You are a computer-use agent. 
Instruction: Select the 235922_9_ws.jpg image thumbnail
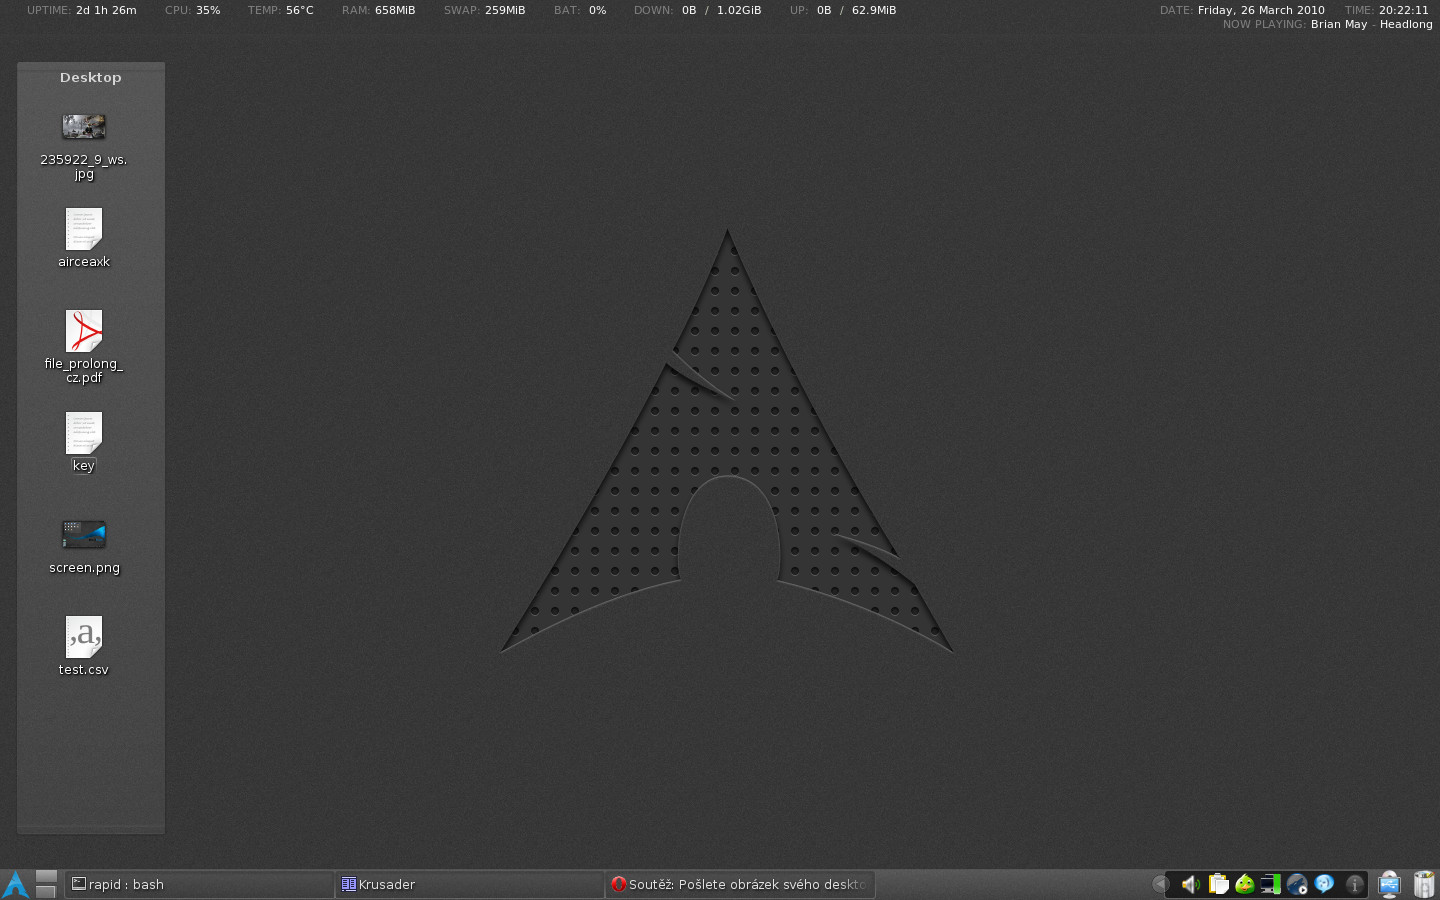click(84, 127)
